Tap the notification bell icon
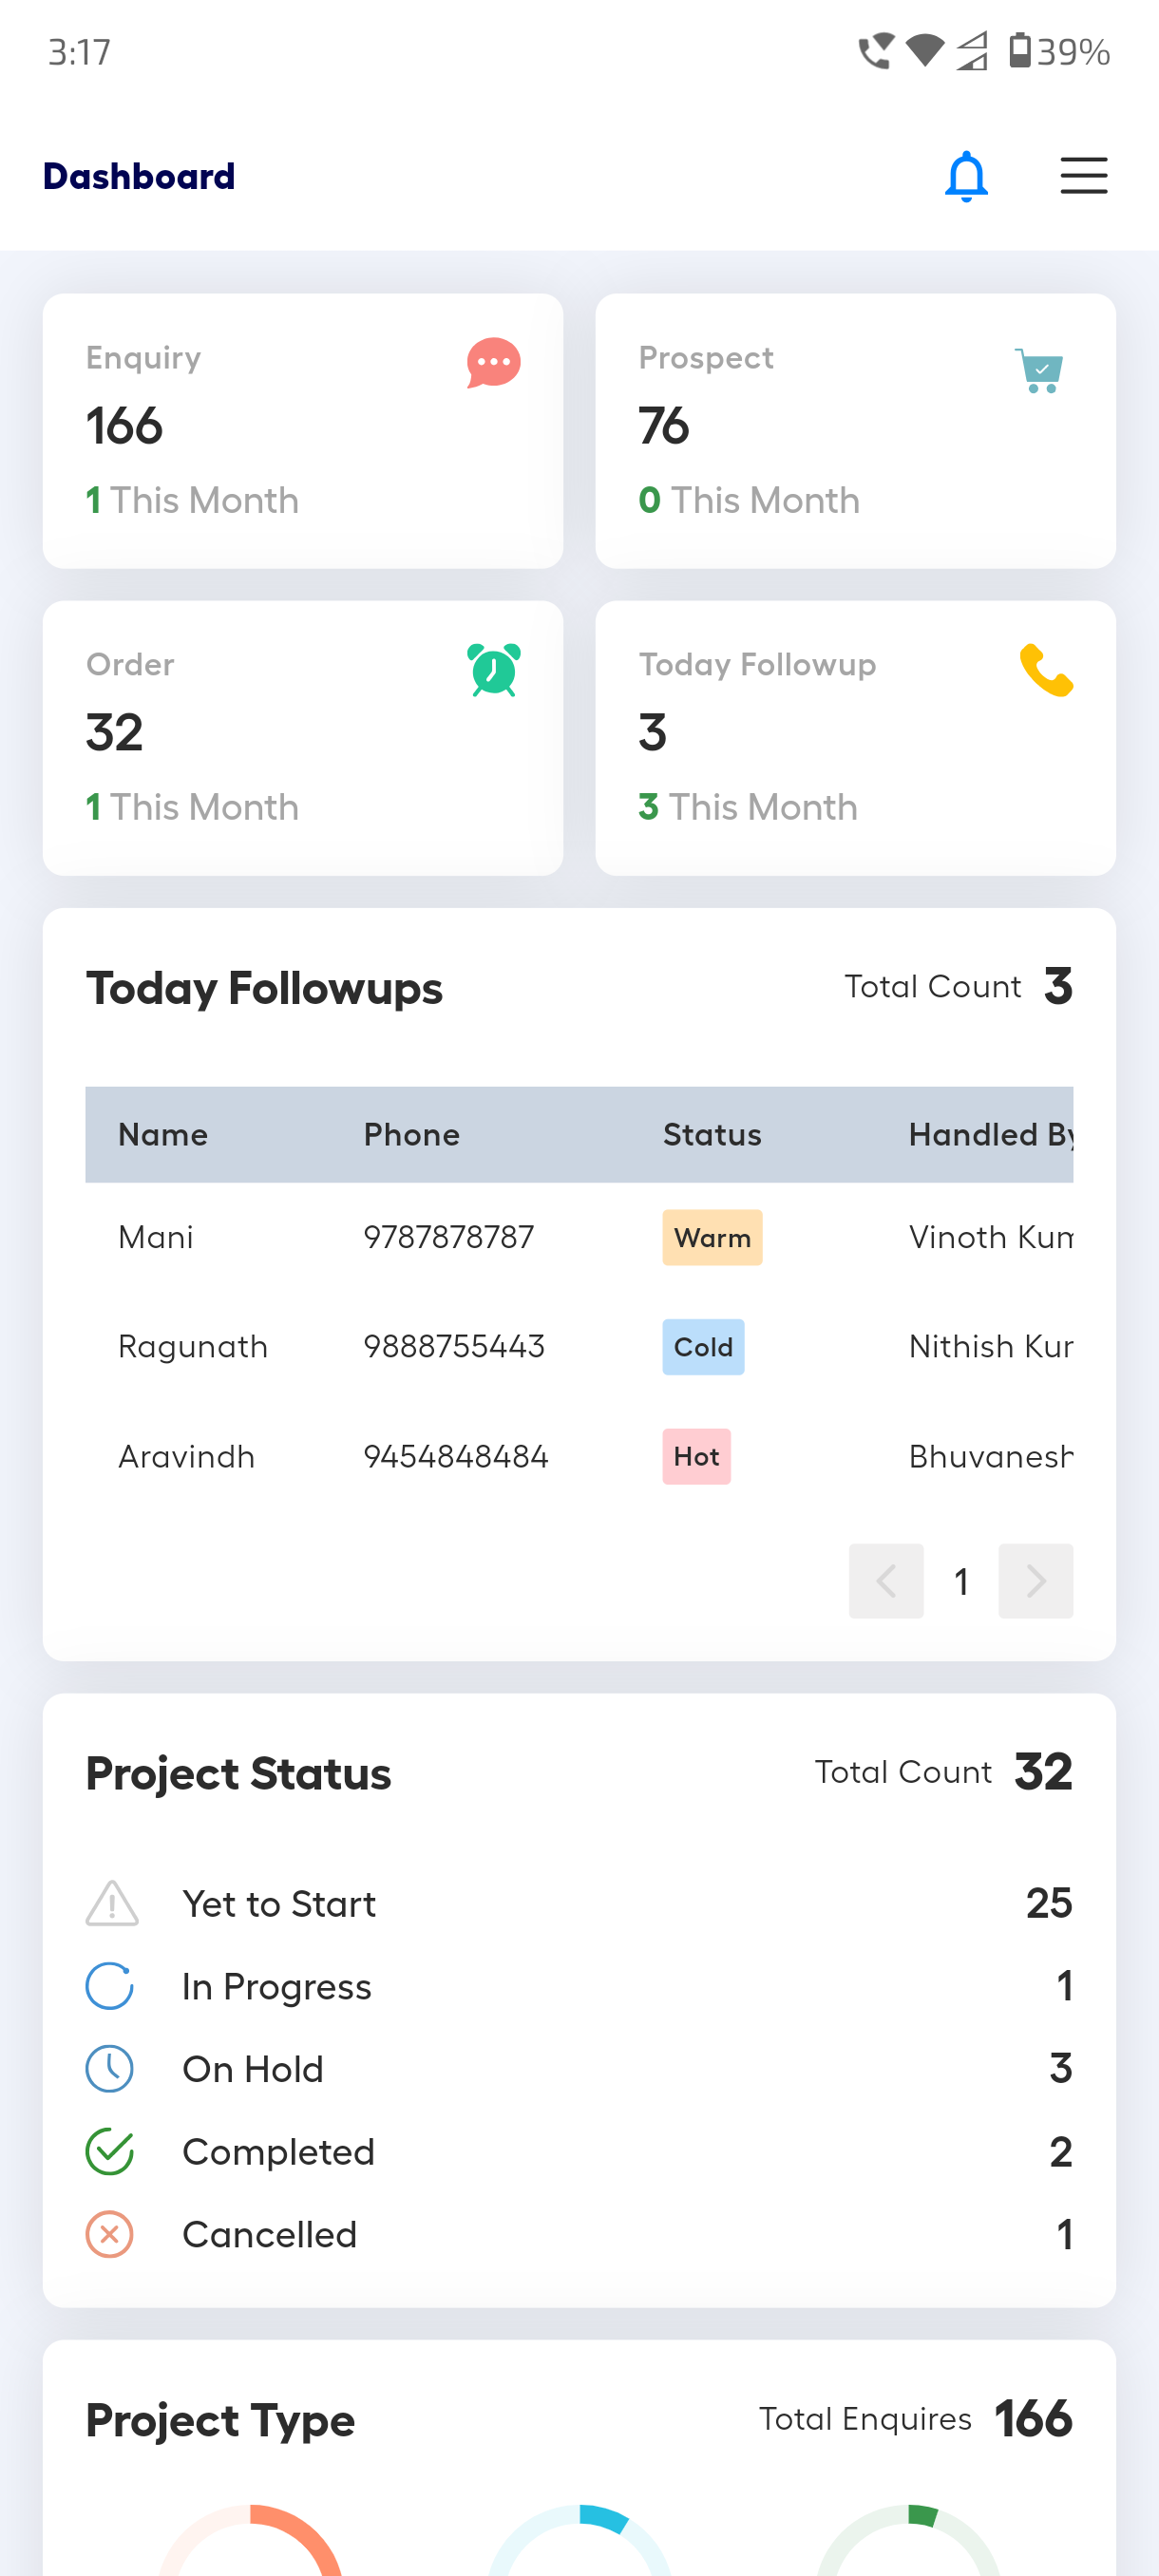 coord(966,177)
